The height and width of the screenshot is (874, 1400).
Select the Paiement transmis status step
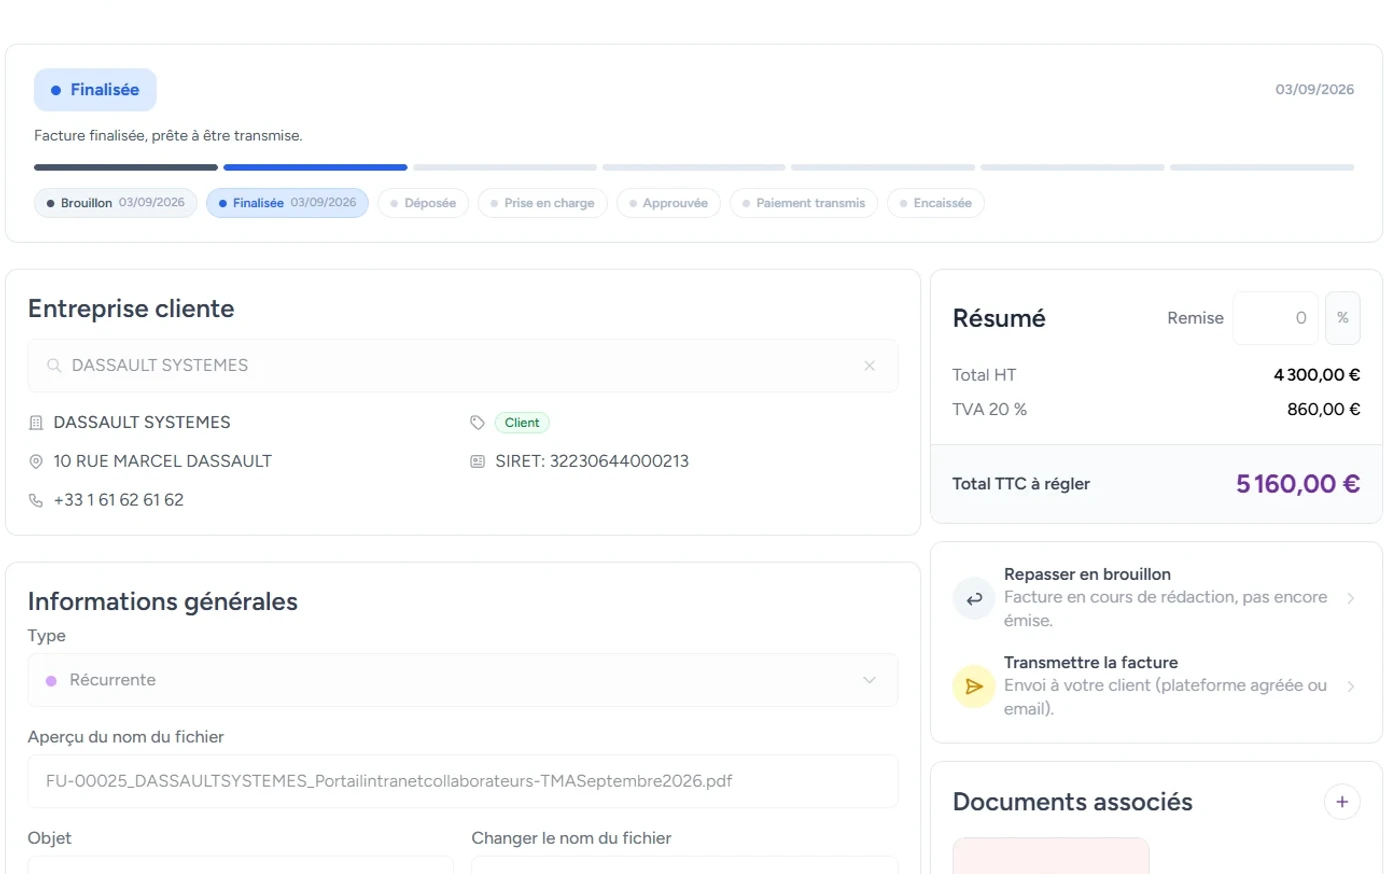[804, 203]
